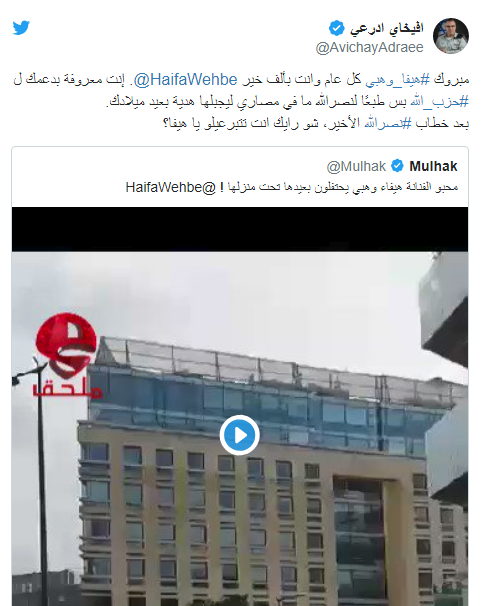This screenshot has height=606, width=483.
Task: Click the black bar atop the video
Action: [240, 229]
